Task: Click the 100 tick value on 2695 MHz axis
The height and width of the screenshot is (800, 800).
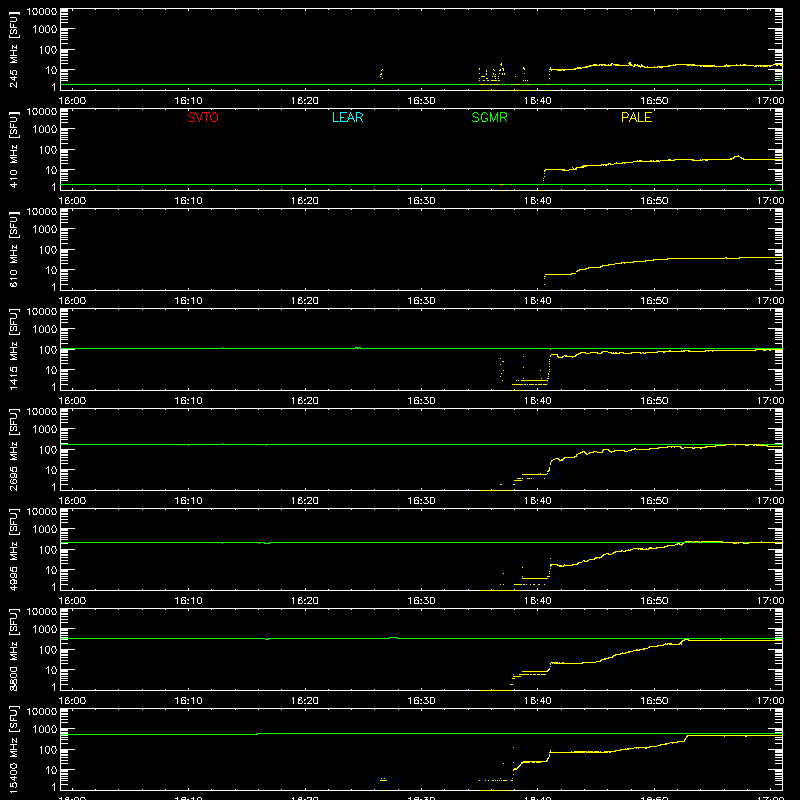Action: (48, 451)
